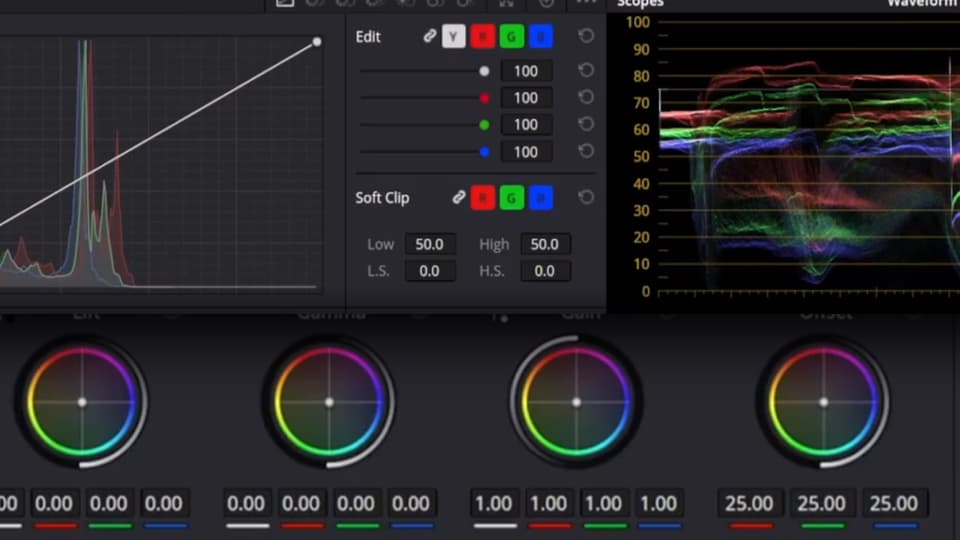Select the blue intensity 100 value field

coord(526,152)
